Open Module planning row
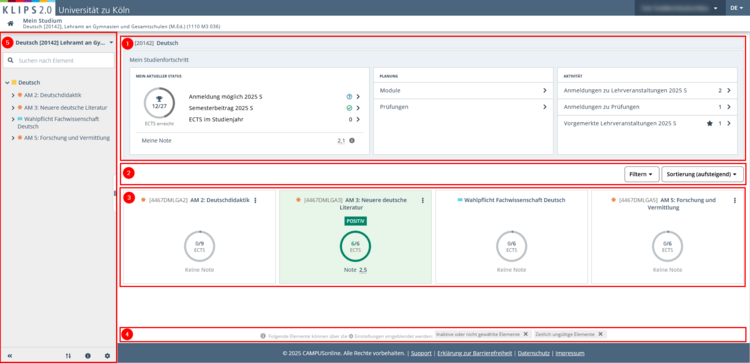 463,90
